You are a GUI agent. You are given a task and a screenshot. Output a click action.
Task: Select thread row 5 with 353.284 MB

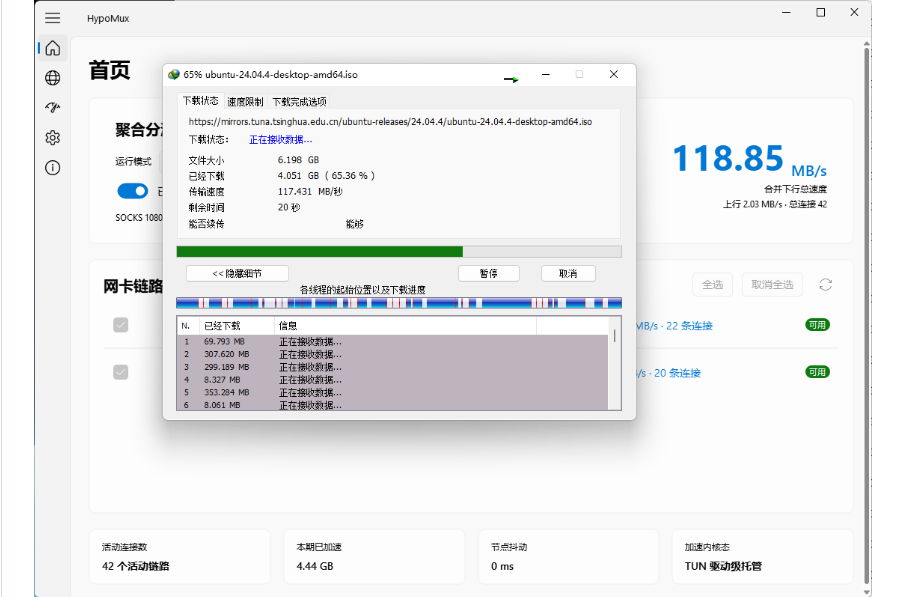point(392,392)
